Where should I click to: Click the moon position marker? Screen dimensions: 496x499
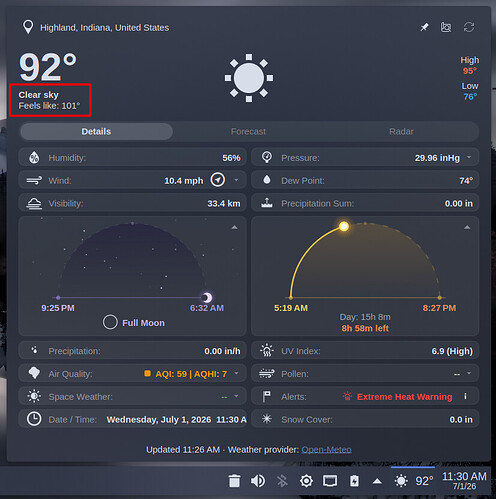pyautogui.click(x=207, y=297)
